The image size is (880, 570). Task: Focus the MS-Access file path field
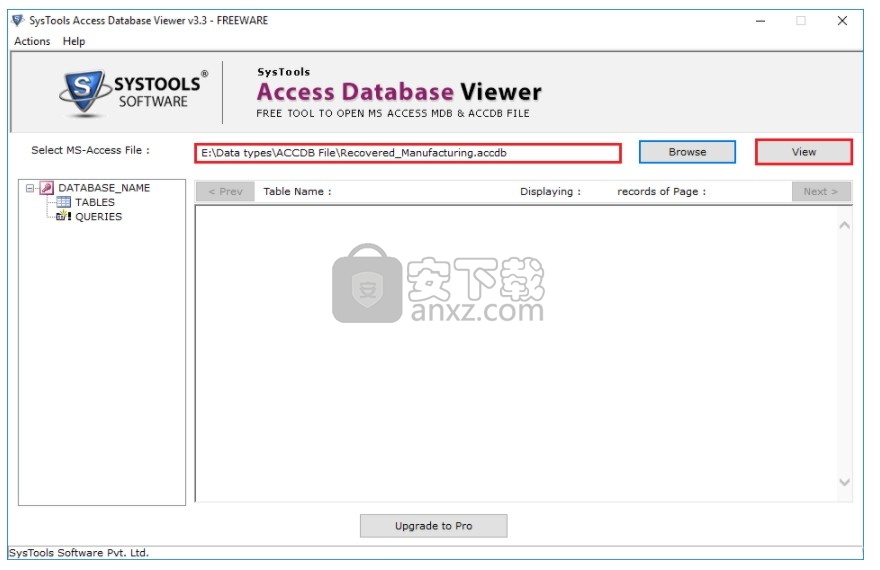(x=407, y=153)
